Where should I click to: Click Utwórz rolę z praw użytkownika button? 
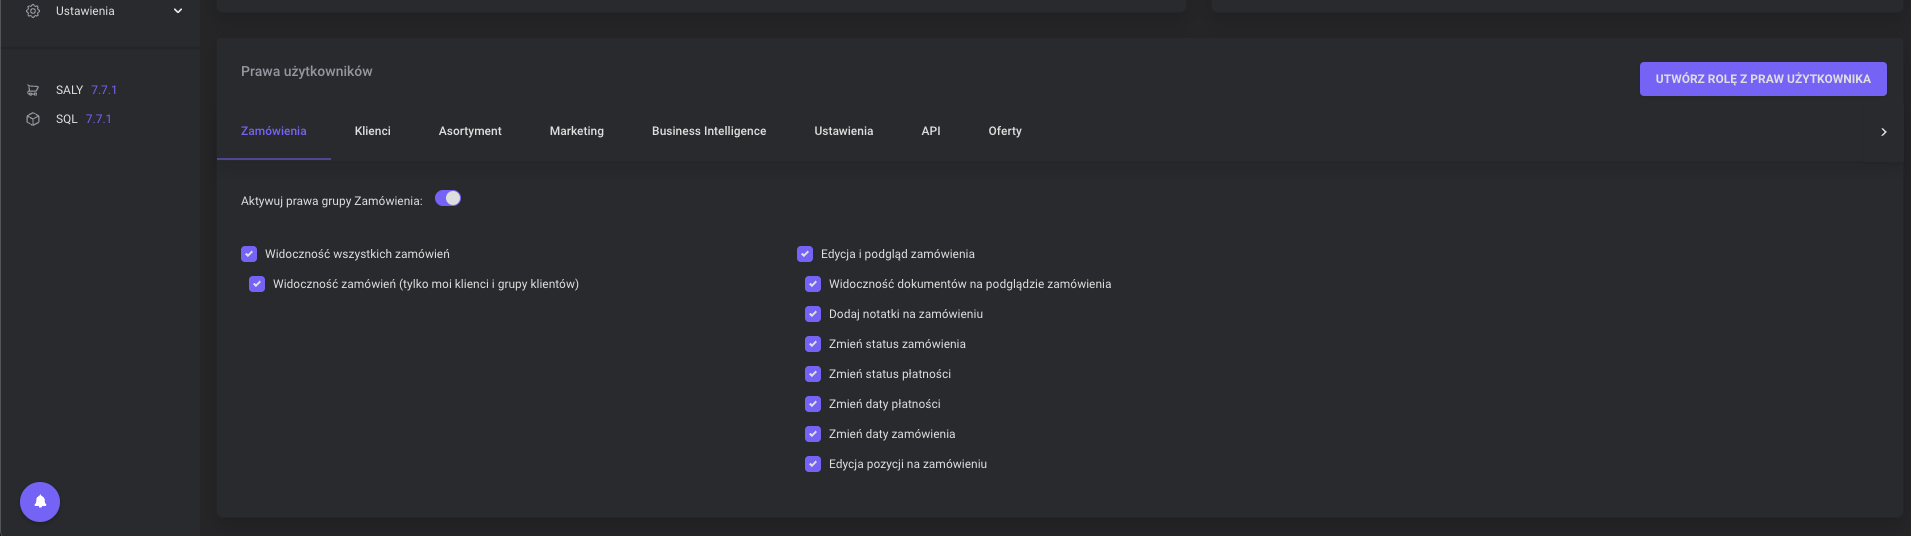tap(1762, 79)
